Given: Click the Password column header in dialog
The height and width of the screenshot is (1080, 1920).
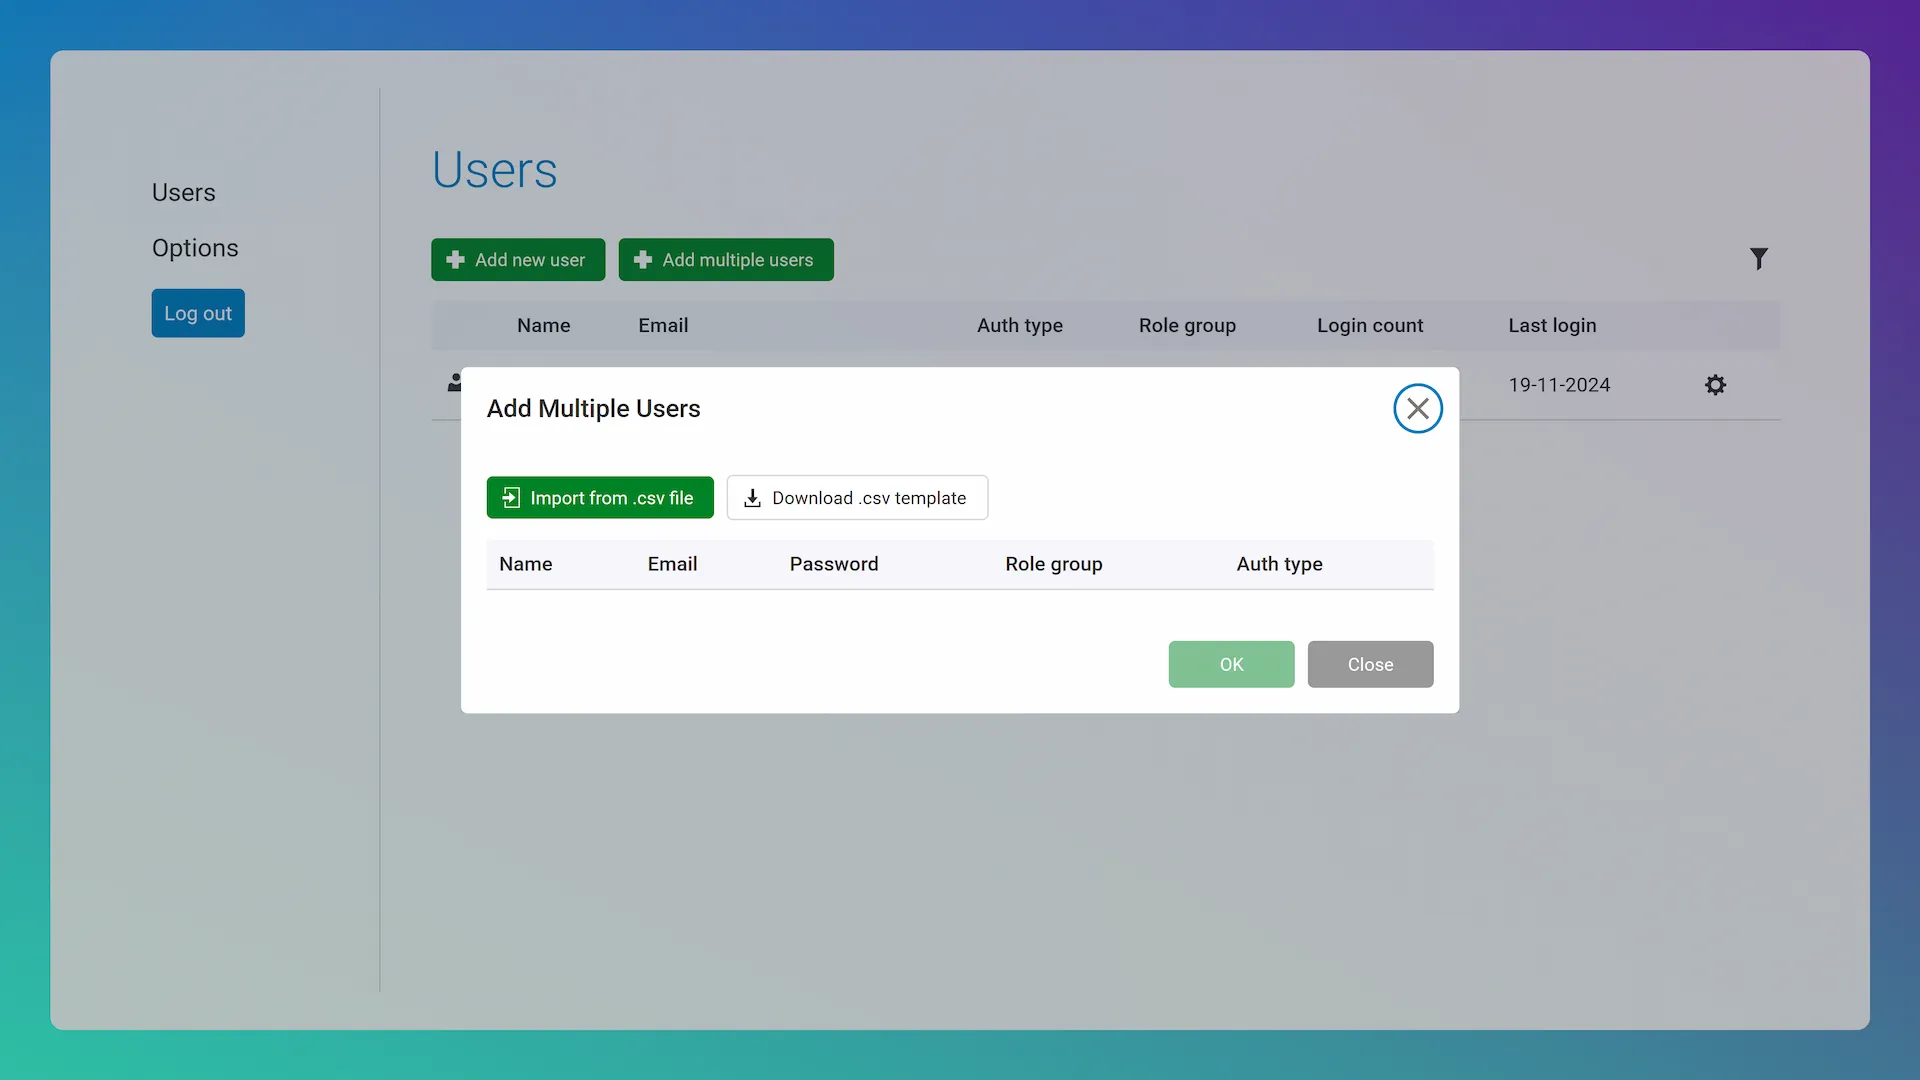Looking at the screenshot, I should click(x=833, y=564).
